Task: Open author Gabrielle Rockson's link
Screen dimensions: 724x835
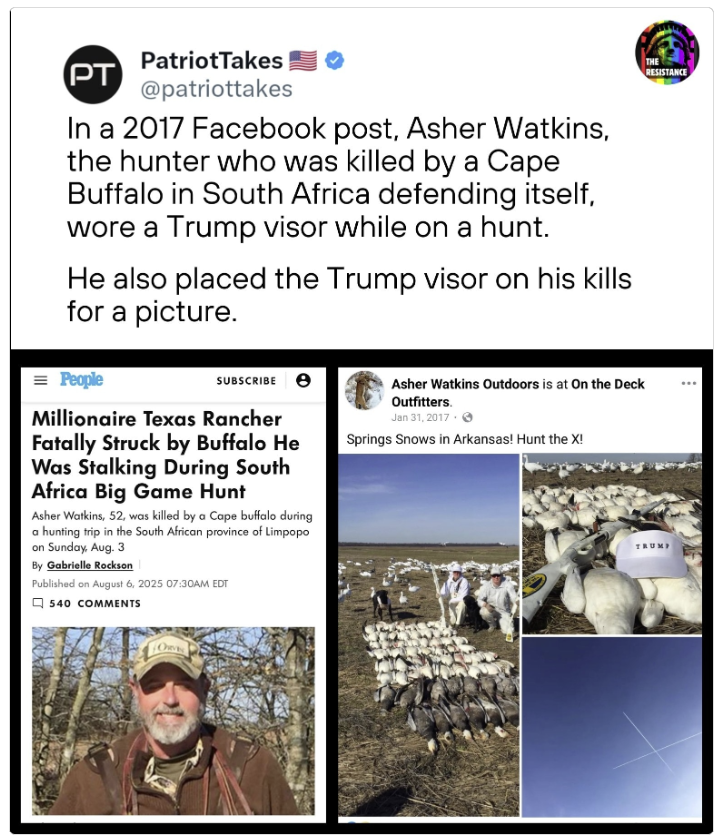Action: (x=89, y=566)
